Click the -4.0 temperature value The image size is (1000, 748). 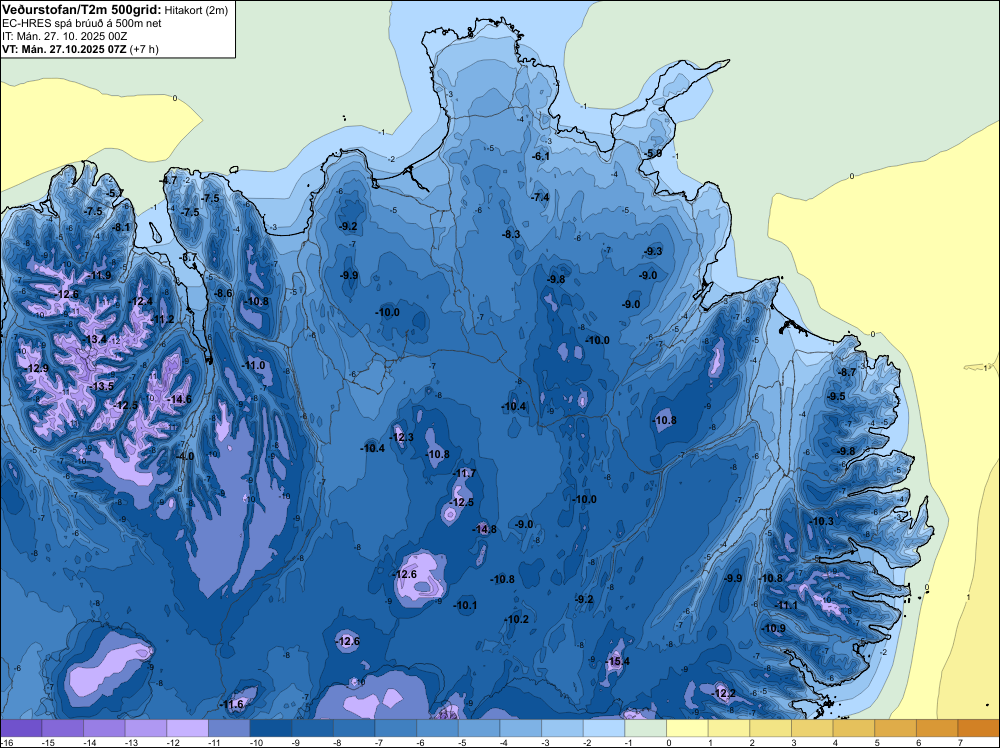pyautogui.click(x=185, y=457)
